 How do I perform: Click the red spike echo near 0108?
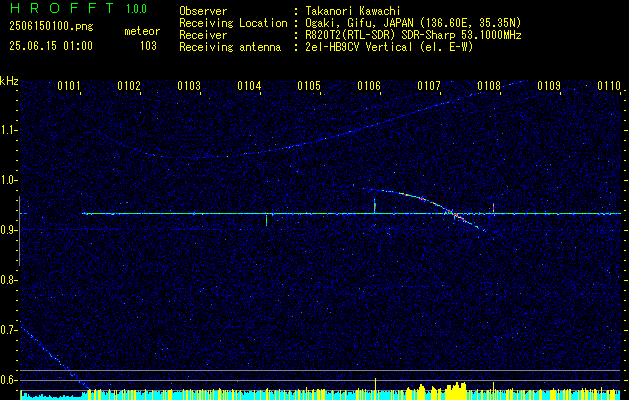pos(493,208)
